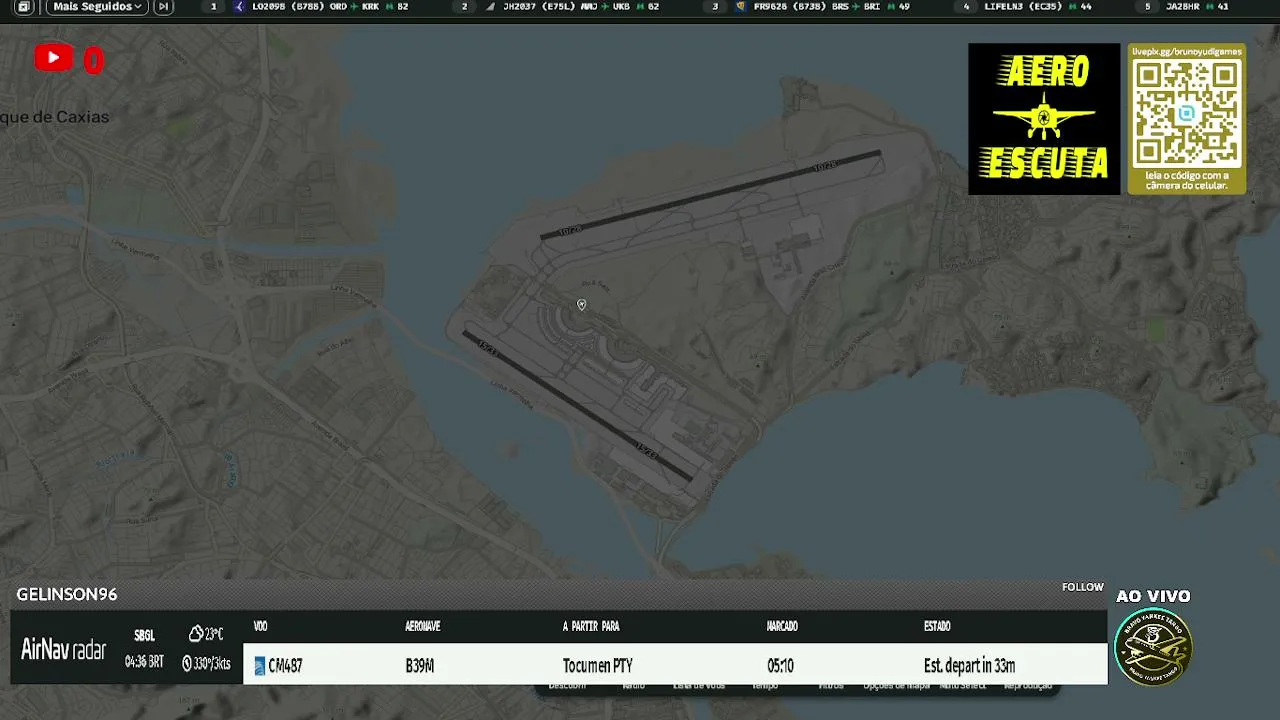Click the VOO column header
The image size is (1280, 720).
[x=261, y=627]
